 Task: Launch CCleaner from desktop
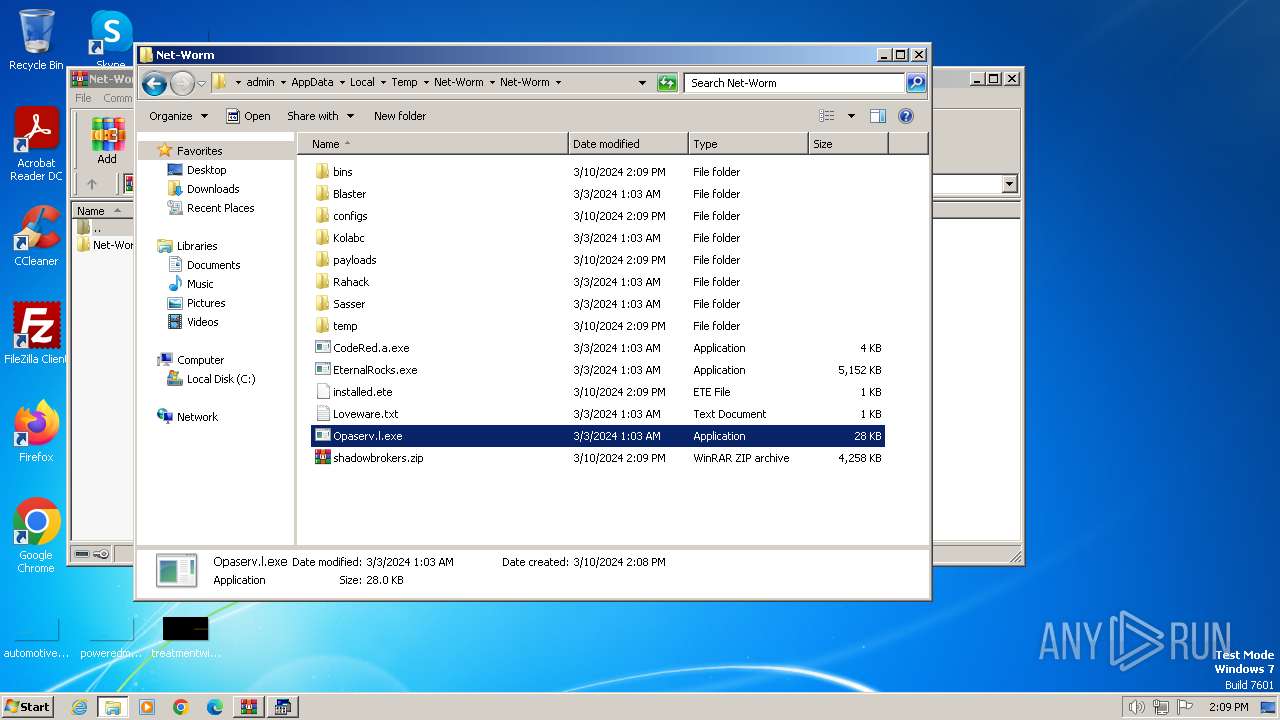click(x=36, y=236)
